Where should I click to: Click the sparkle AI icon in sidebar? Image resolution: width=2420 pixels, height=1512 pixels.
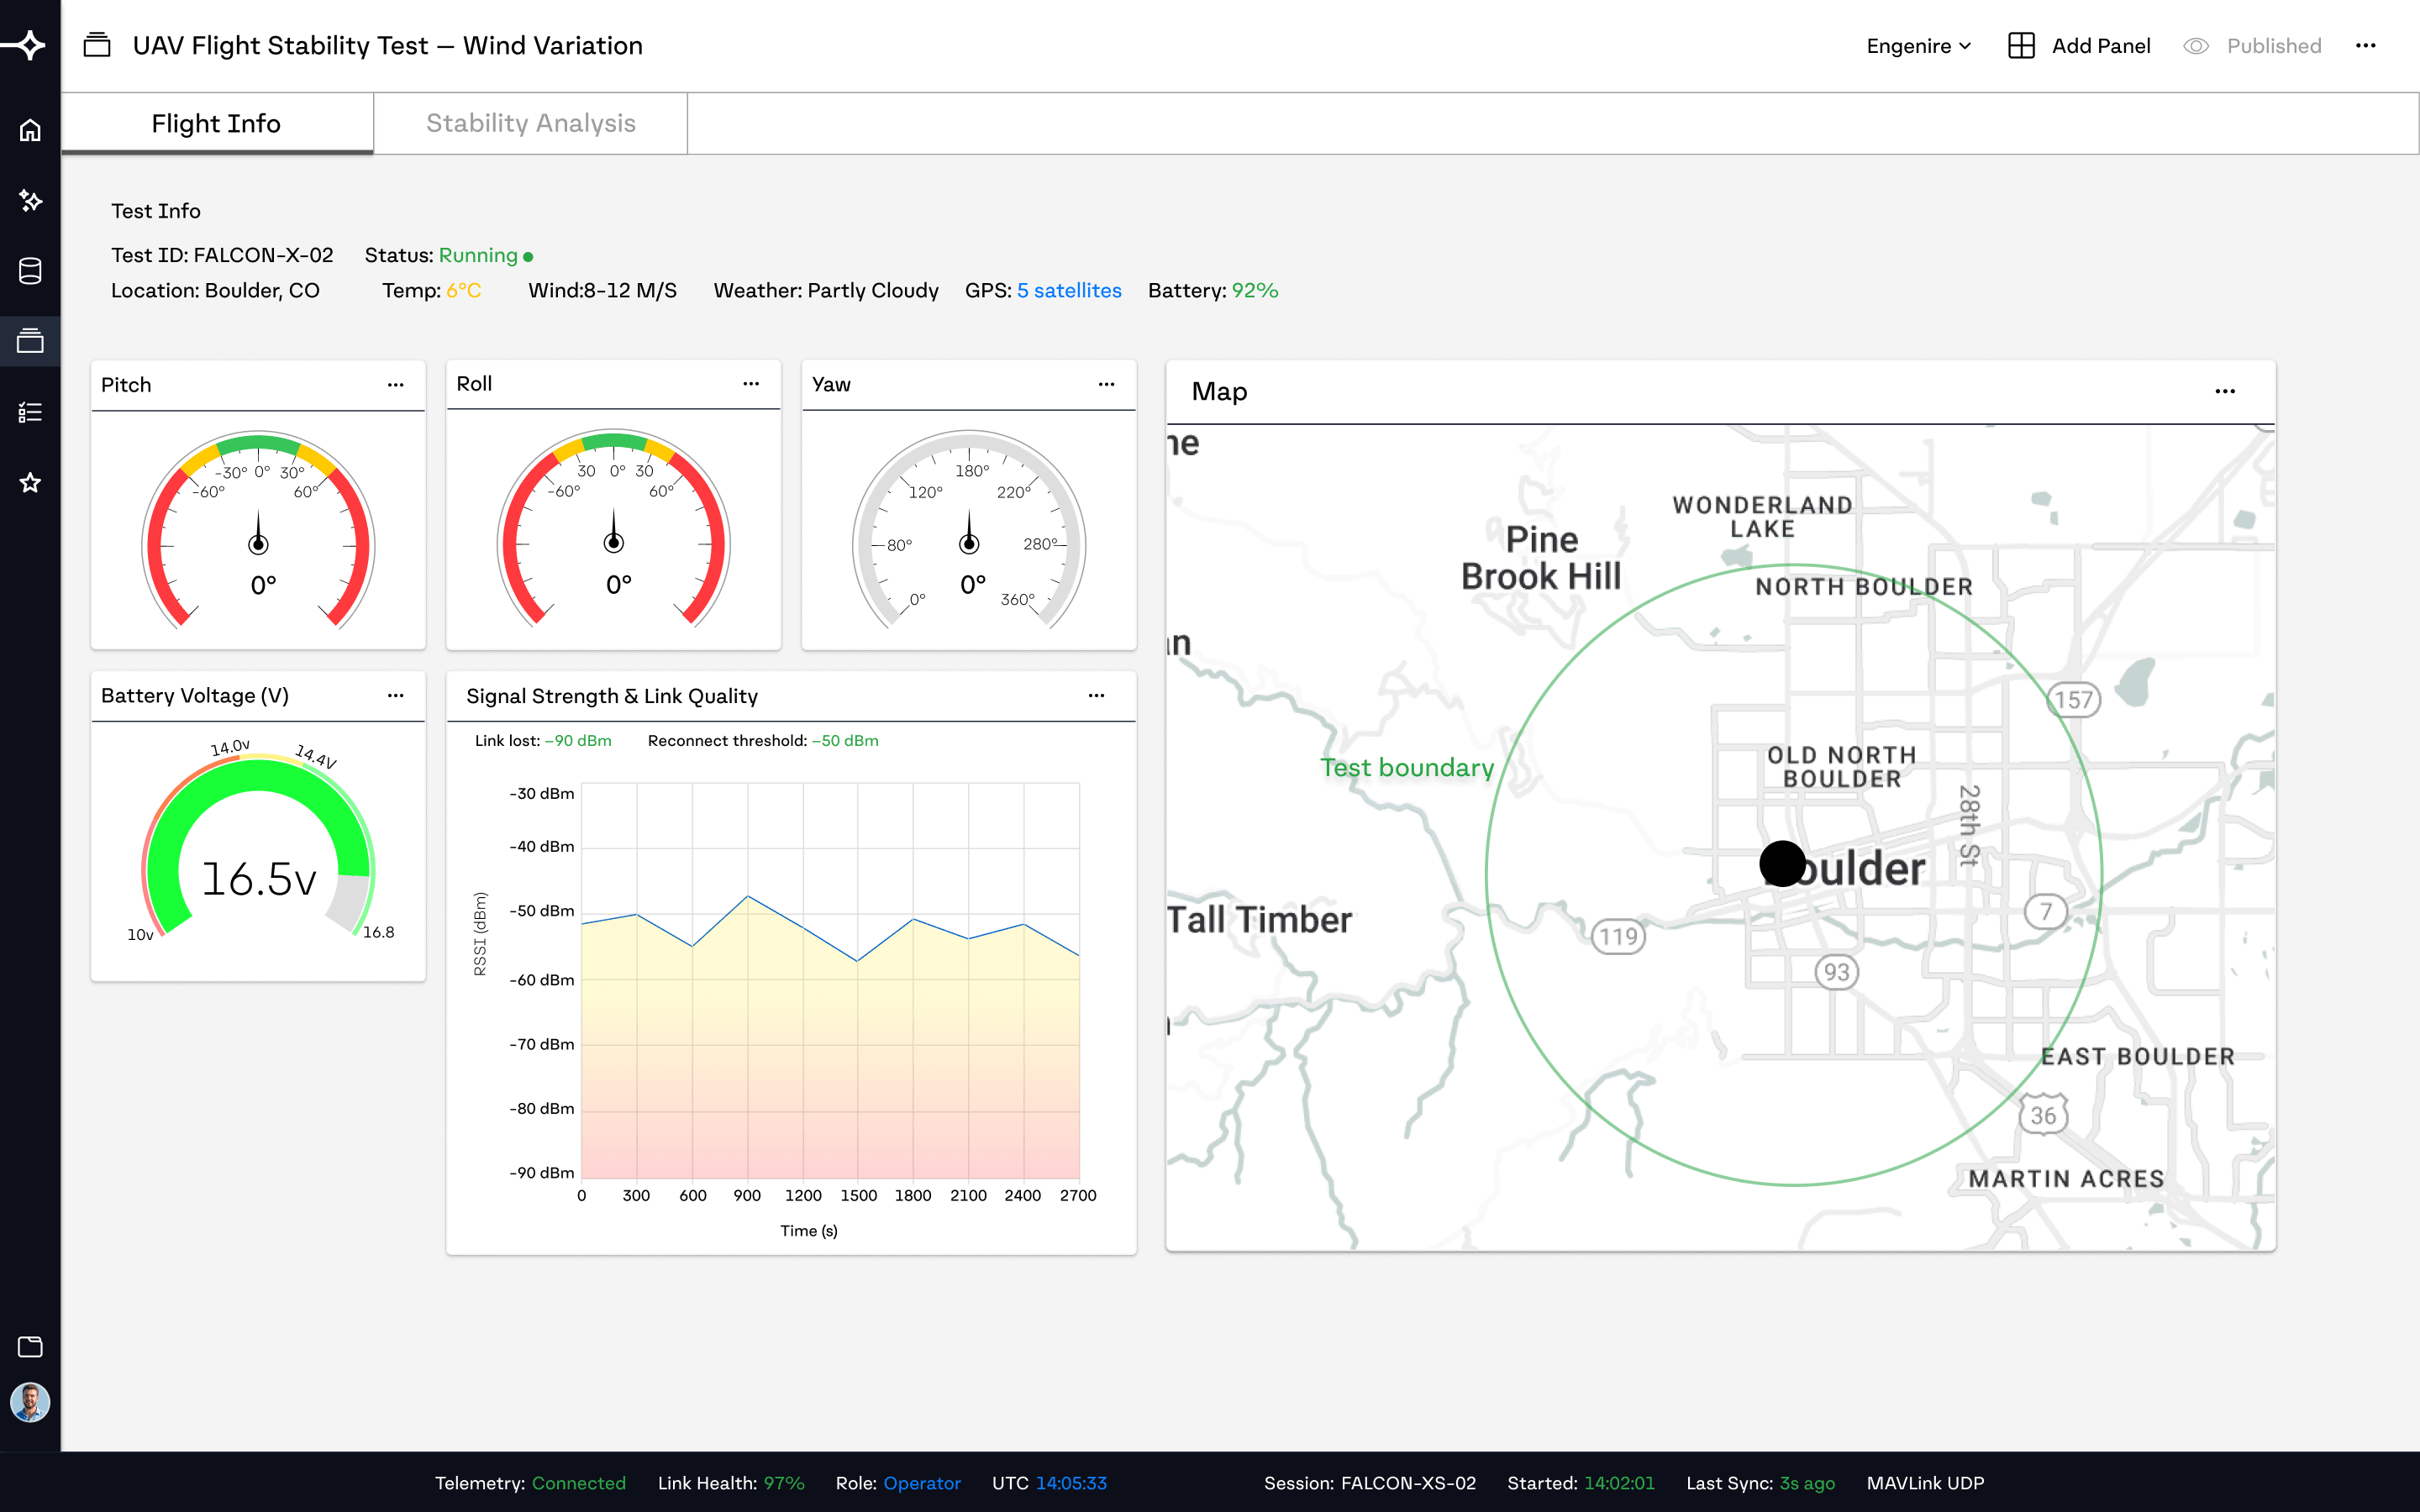[x=30, y=201]
